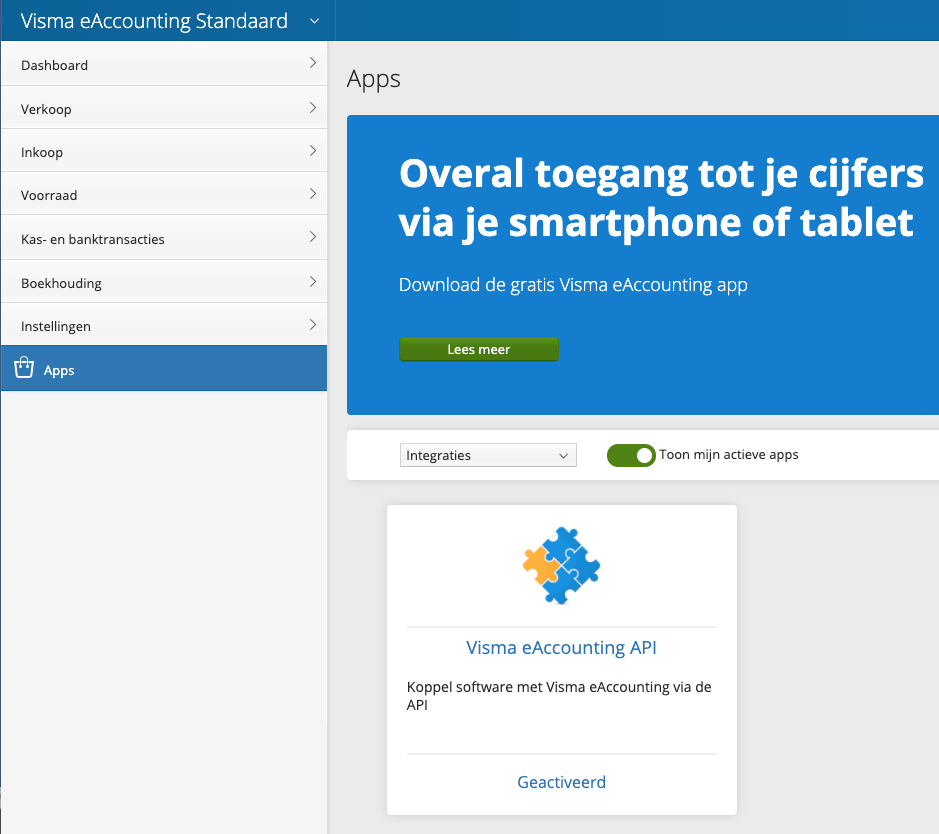
Task: Click the Apps shopping bag icon
Action: click(x=24, y=368)
